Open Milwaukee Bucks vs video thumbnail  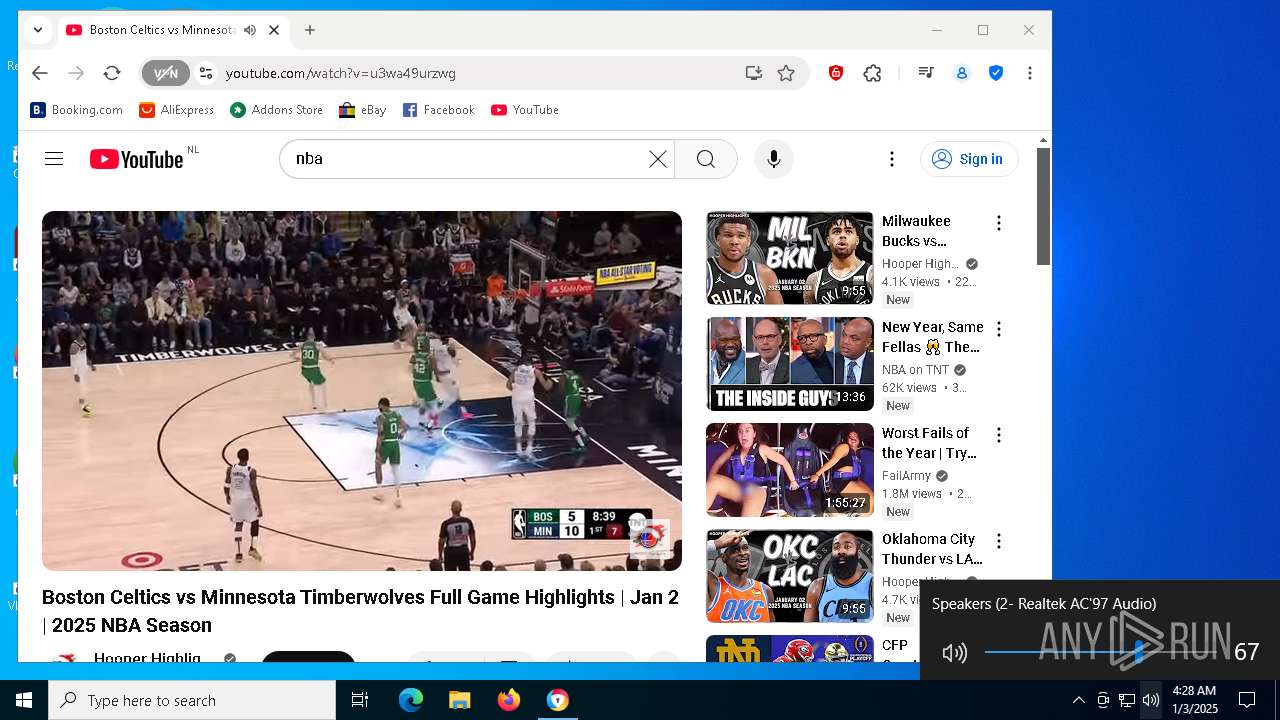[x=790, y=258]
